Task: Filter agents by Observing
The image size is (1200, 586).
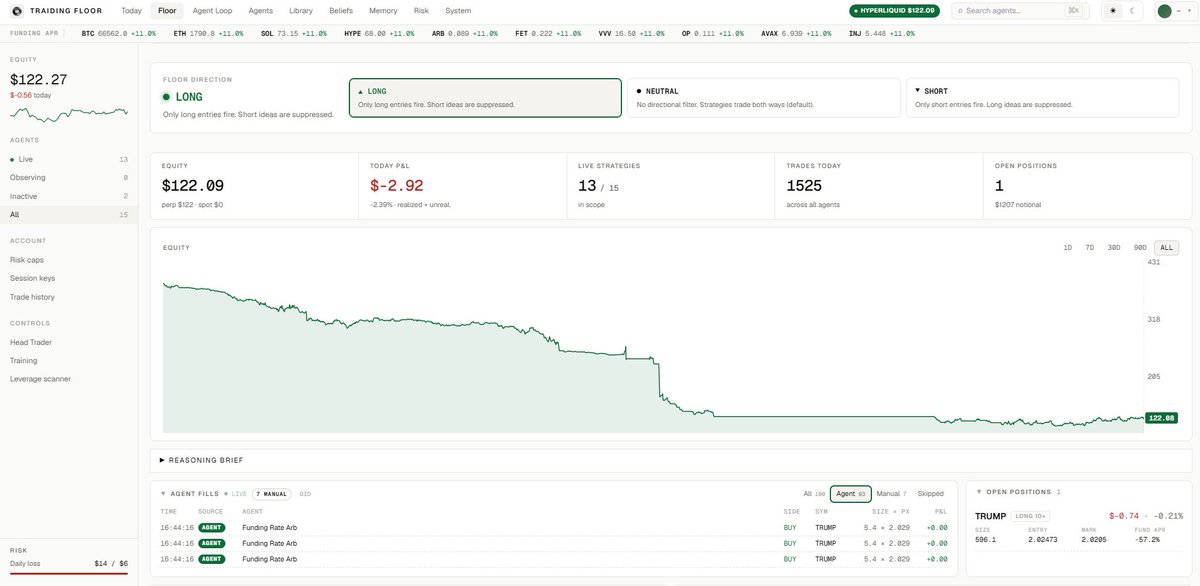Action: [x=69, y=177]
